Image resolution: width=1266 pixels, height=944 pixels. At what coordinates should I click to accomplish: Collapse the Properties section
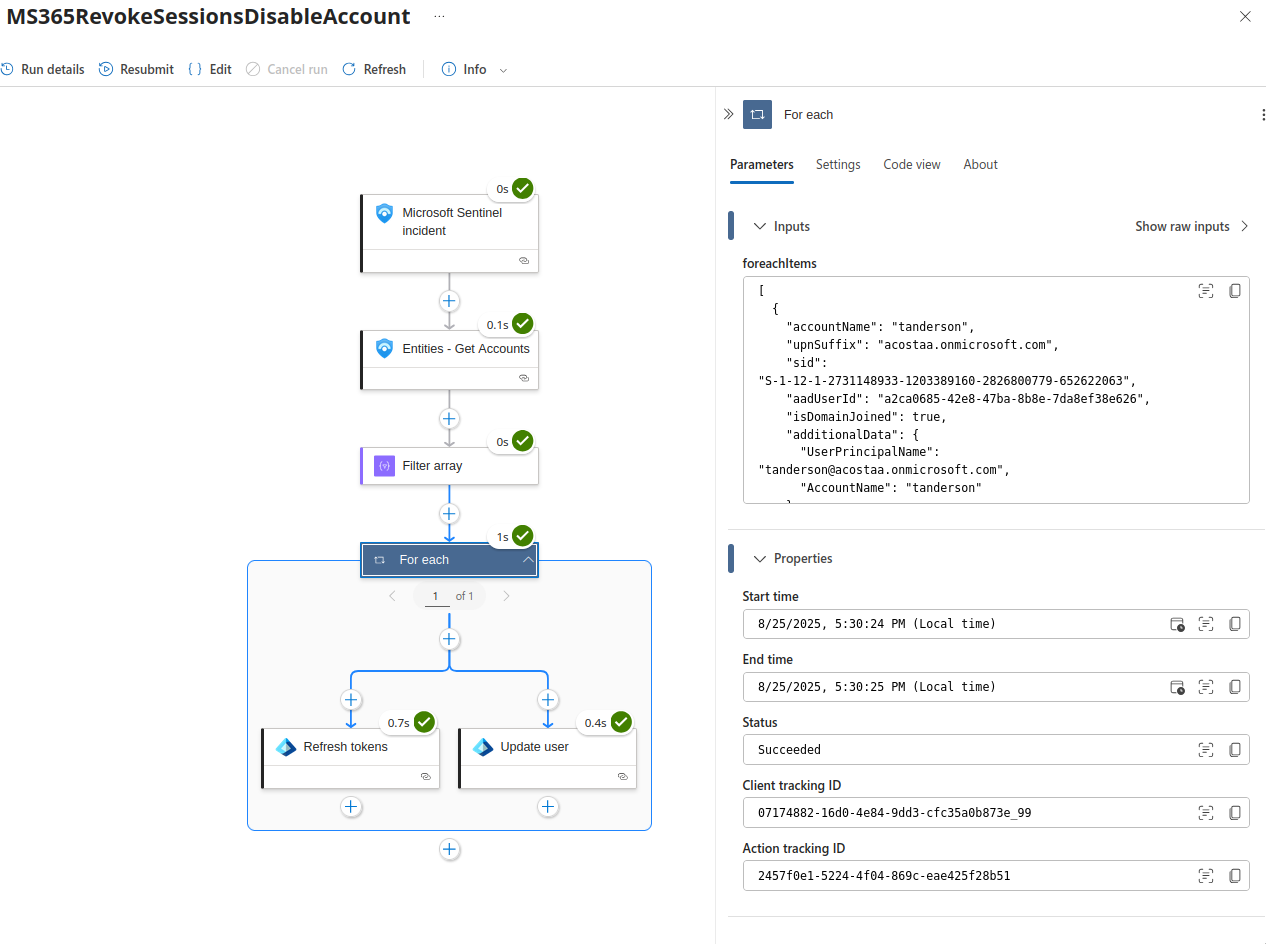point(760,558)
